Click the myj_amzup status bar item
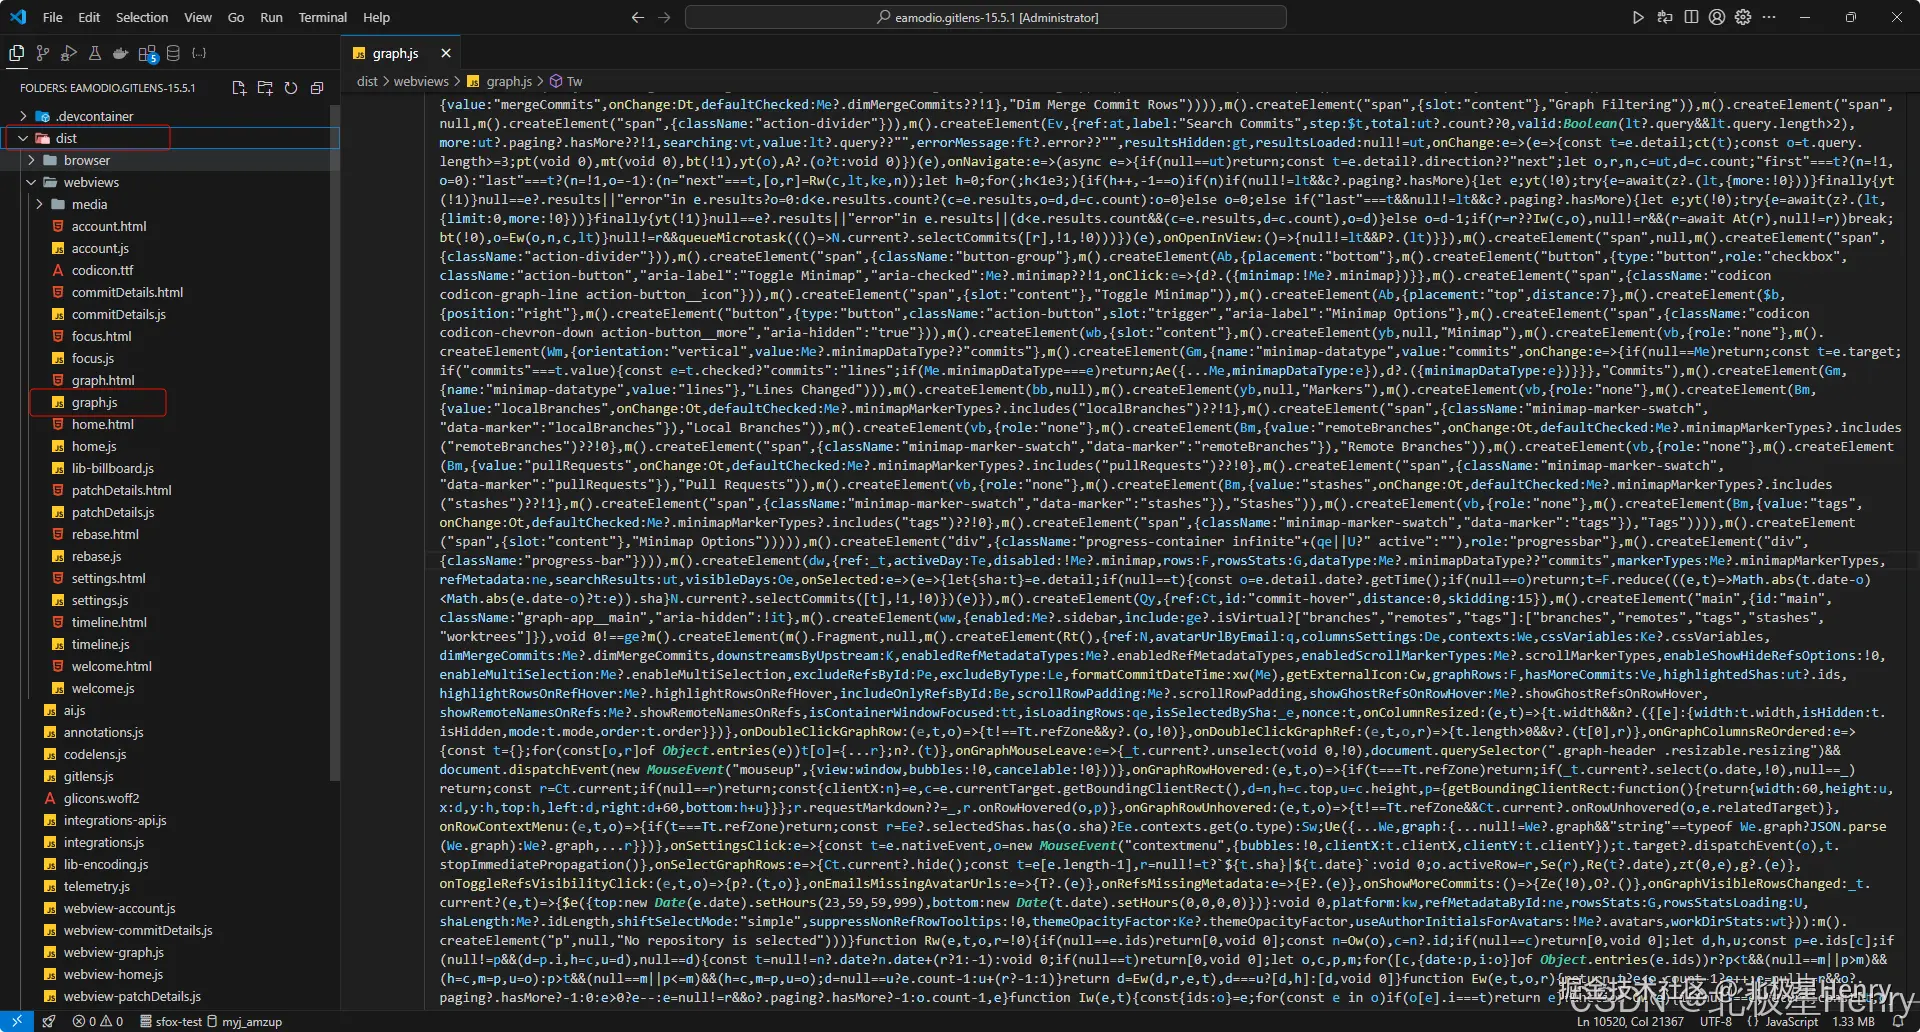1920x1032 pixels. (244, 1021)
